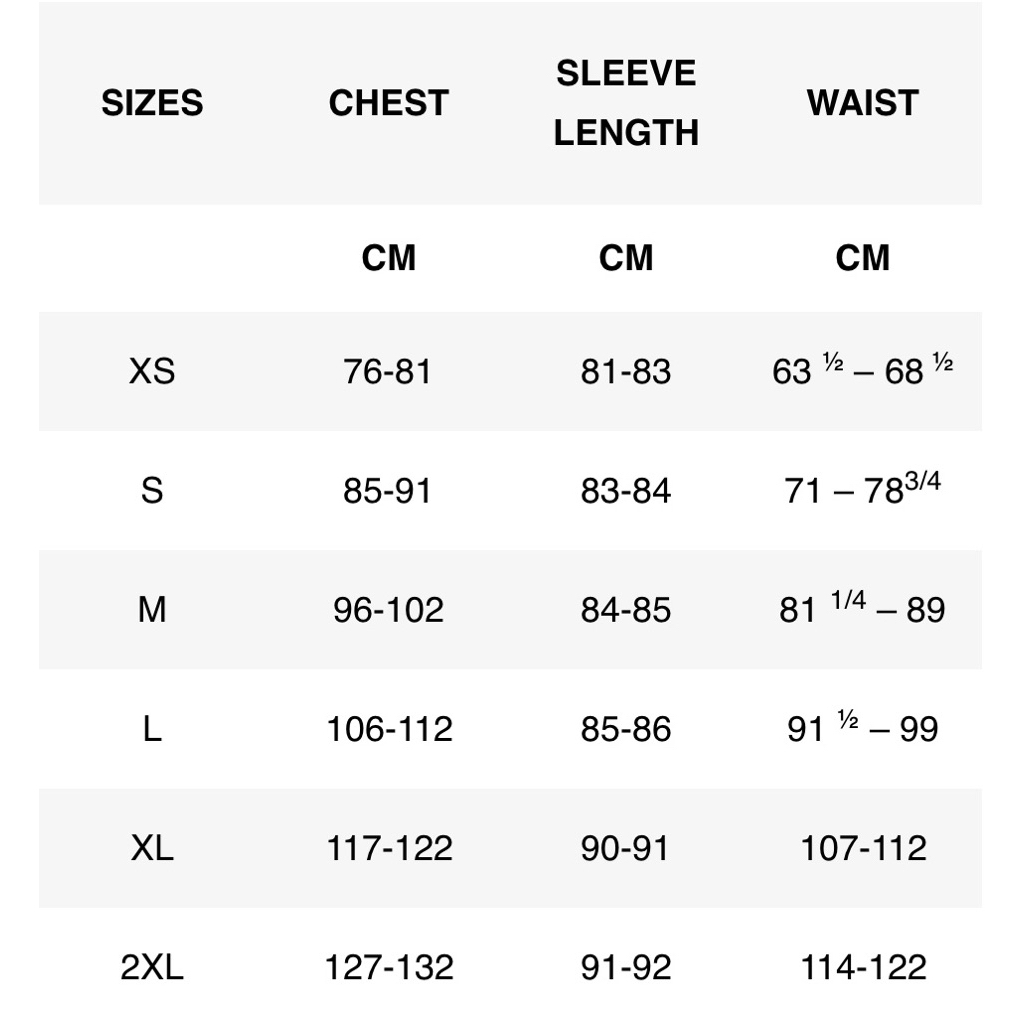This screenshot has height=1024, width=1024.
Task: Select the 2XL size label
Action: [x=152, y=967]
